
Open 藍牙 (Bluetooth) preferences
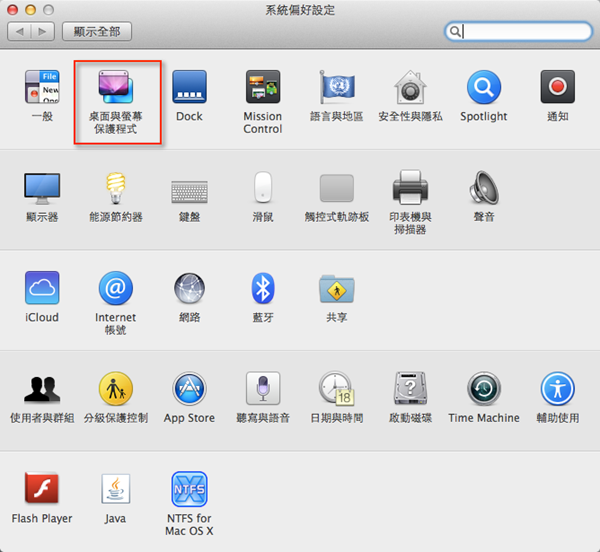pos(263,288)
